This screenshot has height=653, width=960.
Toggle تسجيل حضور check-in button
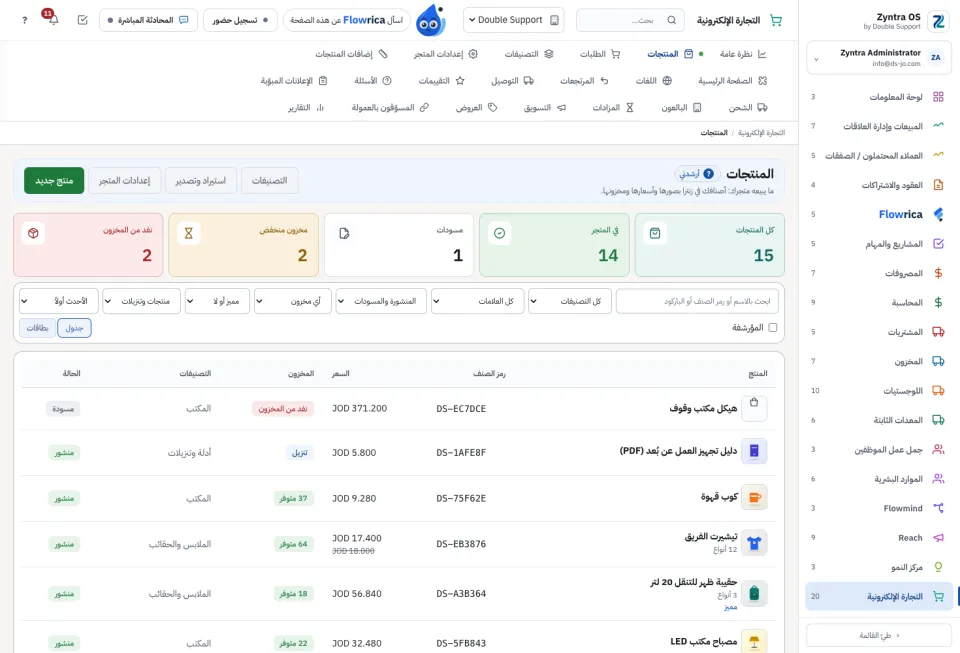(240, 20)
